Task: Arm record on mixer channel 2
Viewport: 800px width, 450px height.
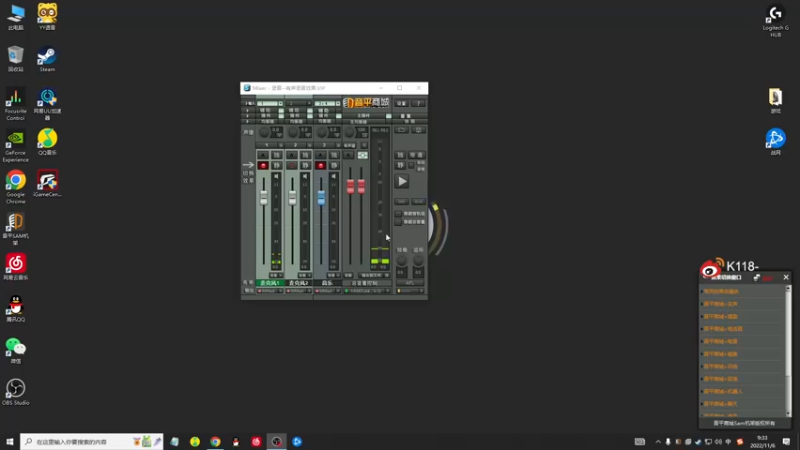Action: click(291, 165)
